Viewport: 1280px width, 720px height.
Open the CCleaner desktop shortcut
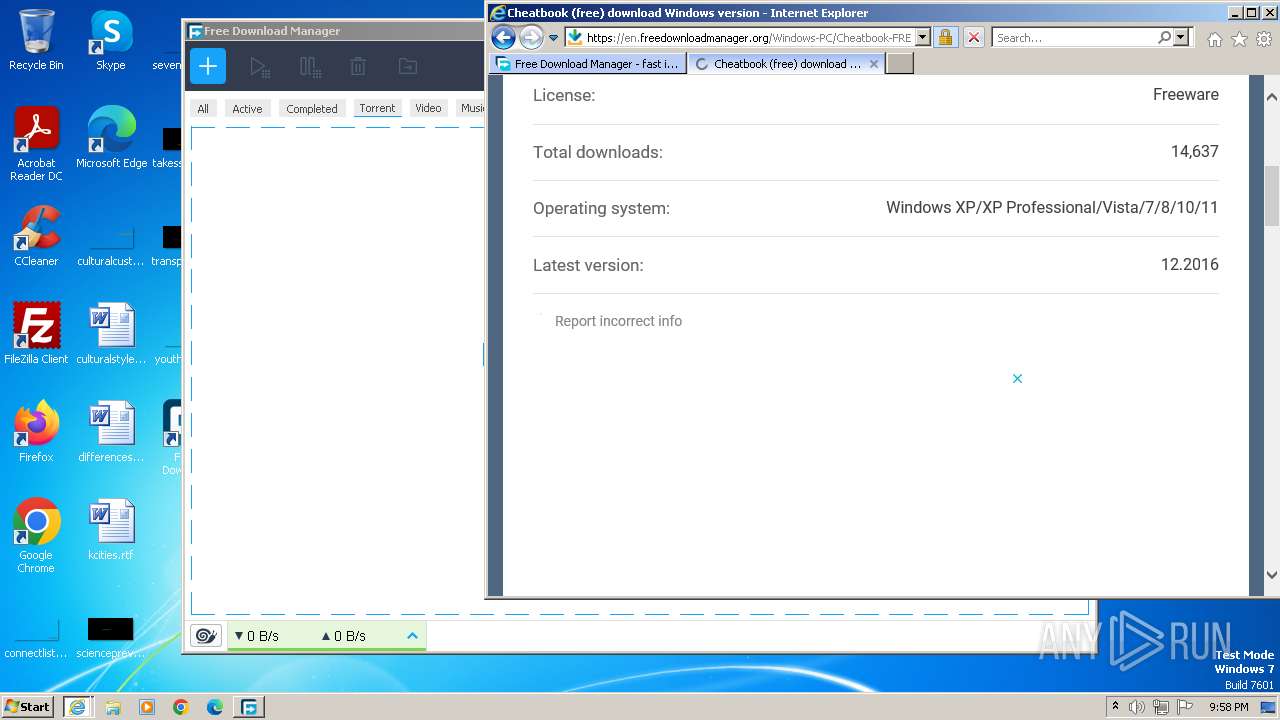(36, 236)
